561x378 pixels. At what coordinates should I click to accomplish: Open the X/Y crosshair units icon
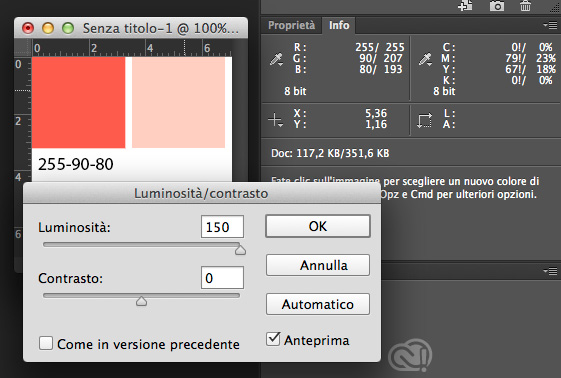[276, 120]
